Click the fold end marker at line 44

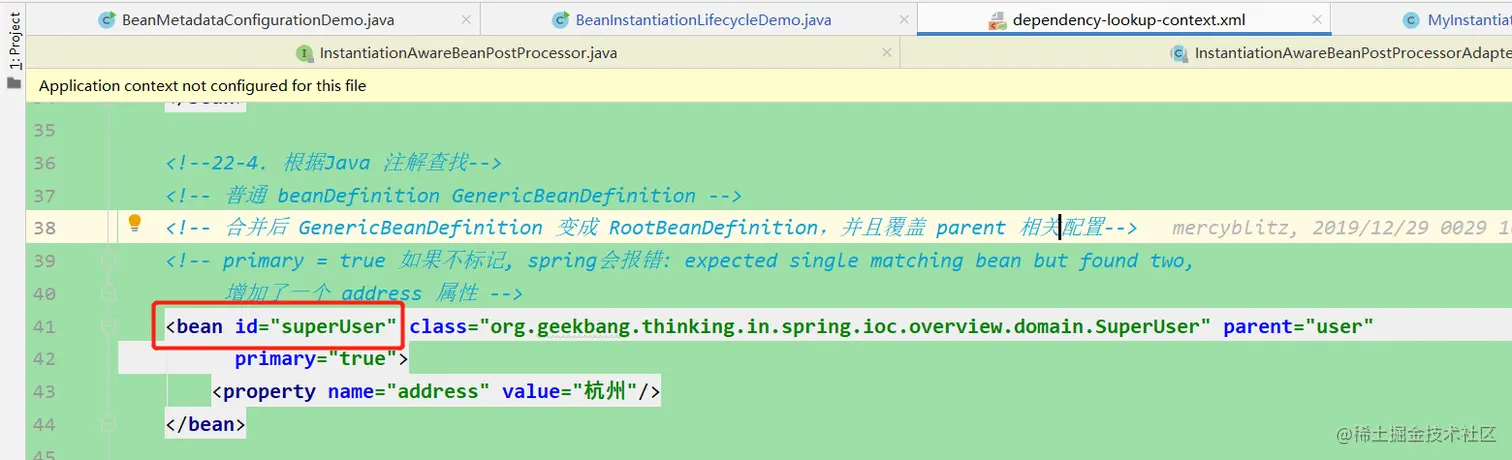[109, 425]
